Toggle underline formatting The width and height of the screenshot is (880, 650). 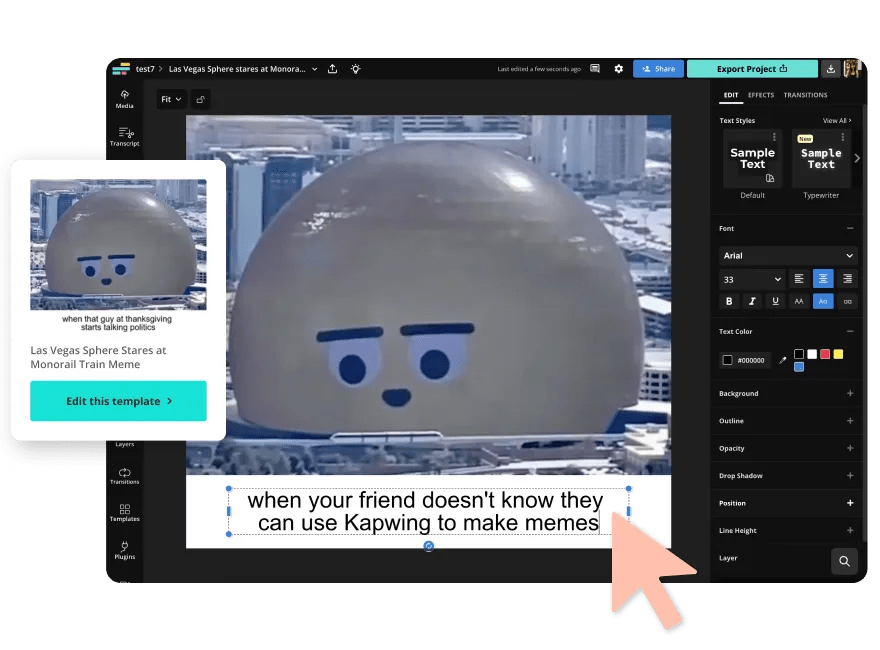coord(775,301)
